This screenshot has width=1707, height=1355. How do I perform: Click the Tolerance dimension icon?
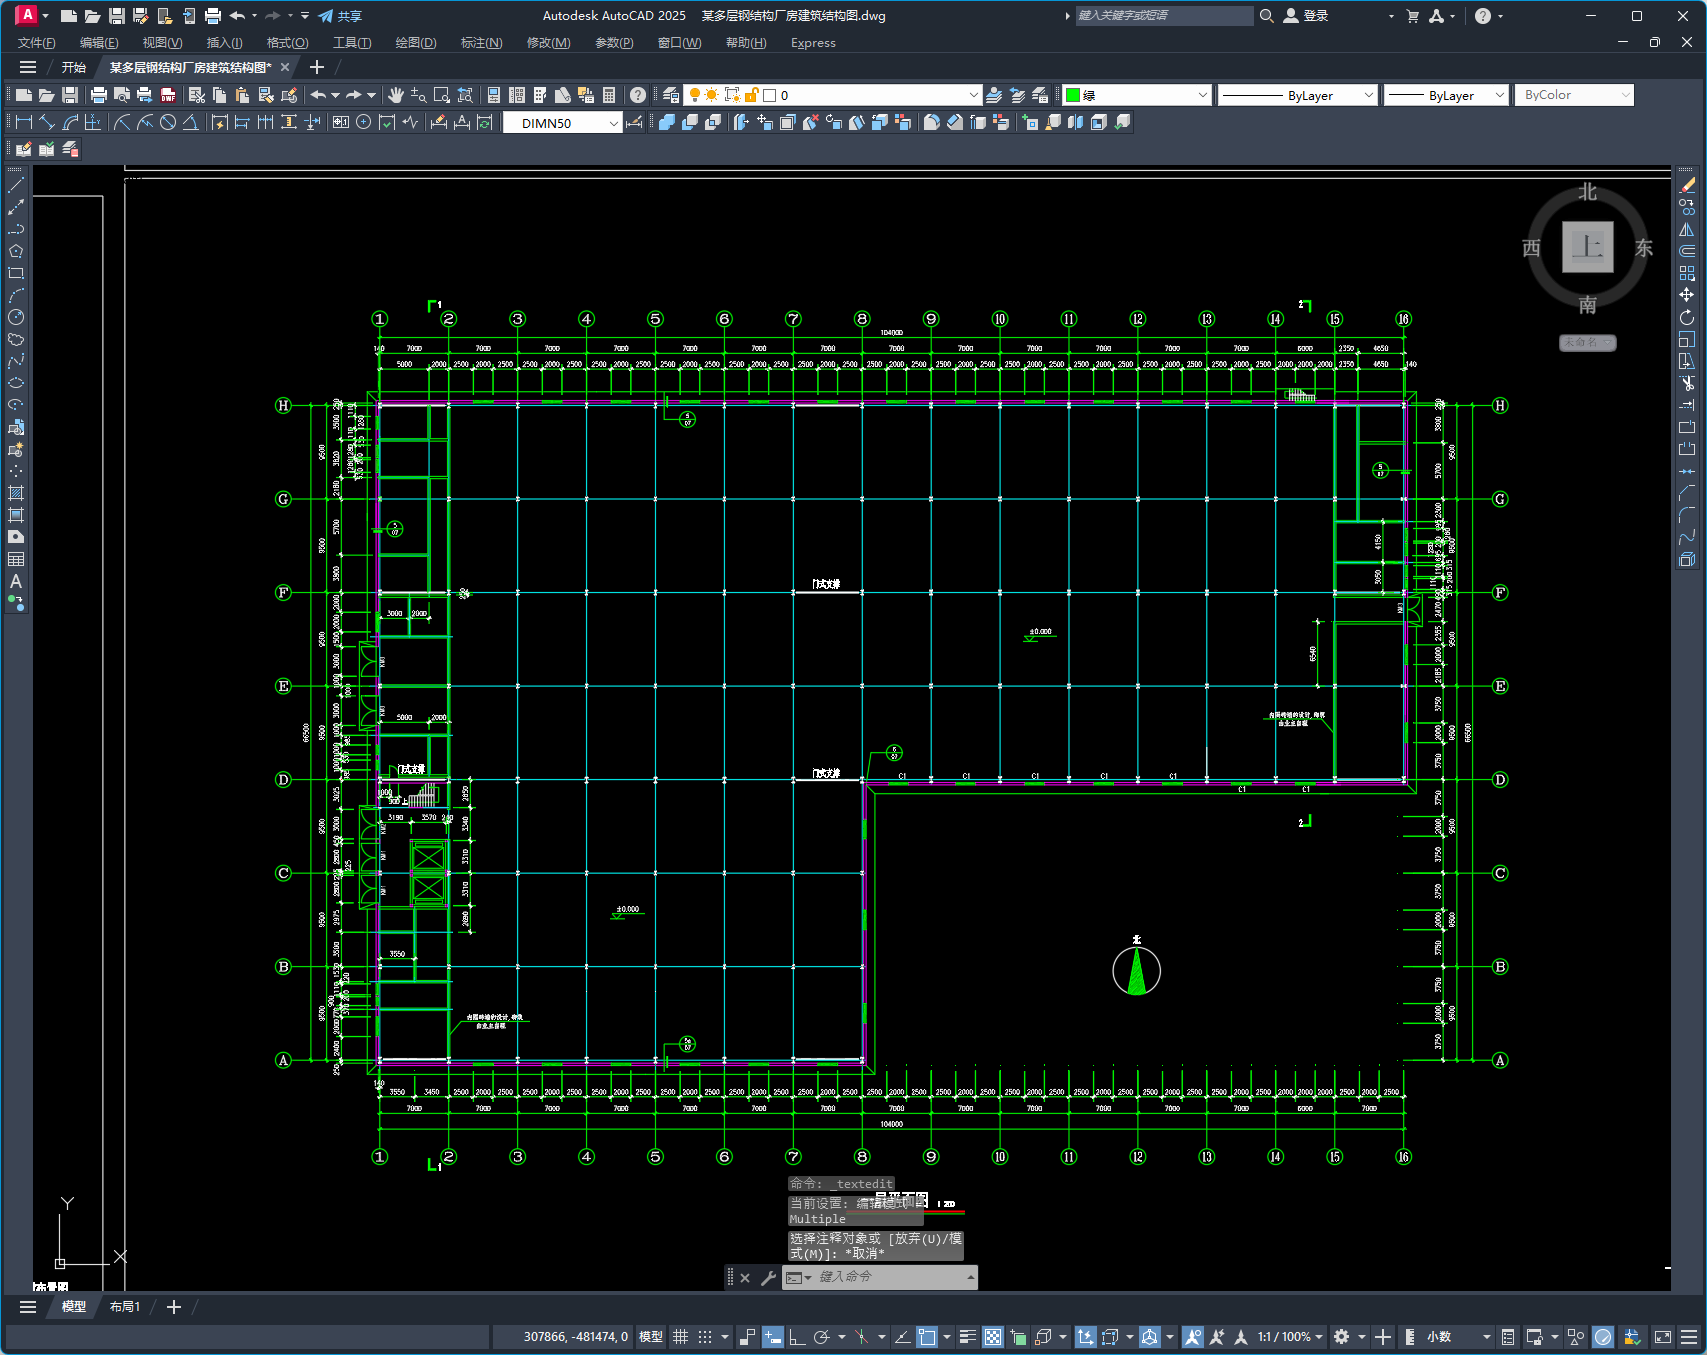click(x=340, y=122)
